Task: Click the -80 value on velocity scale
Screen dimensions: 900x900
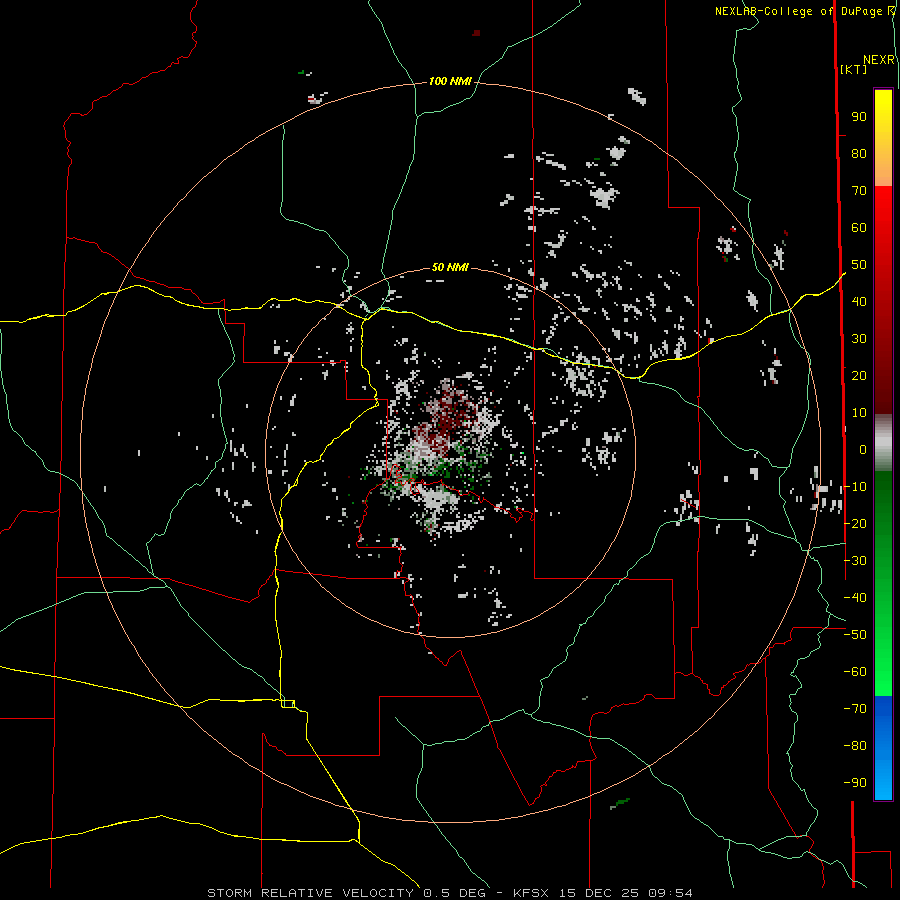Action: [855, 746]
